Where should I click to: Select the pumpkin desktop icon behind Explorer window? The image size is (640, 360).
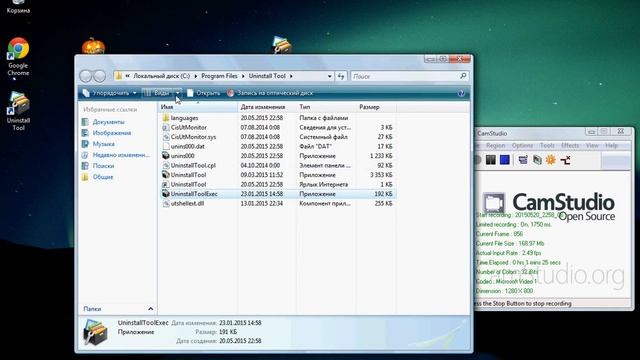point(93,47)
